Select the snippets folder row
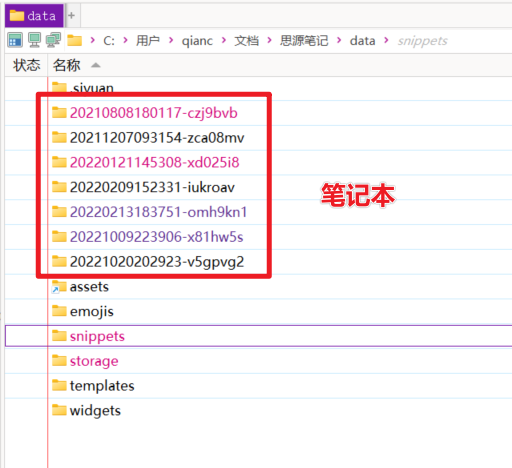Image resolution: width=512 pixels, height=468 pixels. tap(258, 336)
